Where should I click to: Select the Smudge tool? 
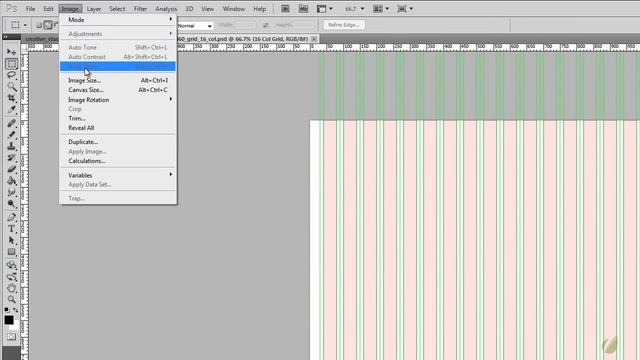click(x=11, y=192)
